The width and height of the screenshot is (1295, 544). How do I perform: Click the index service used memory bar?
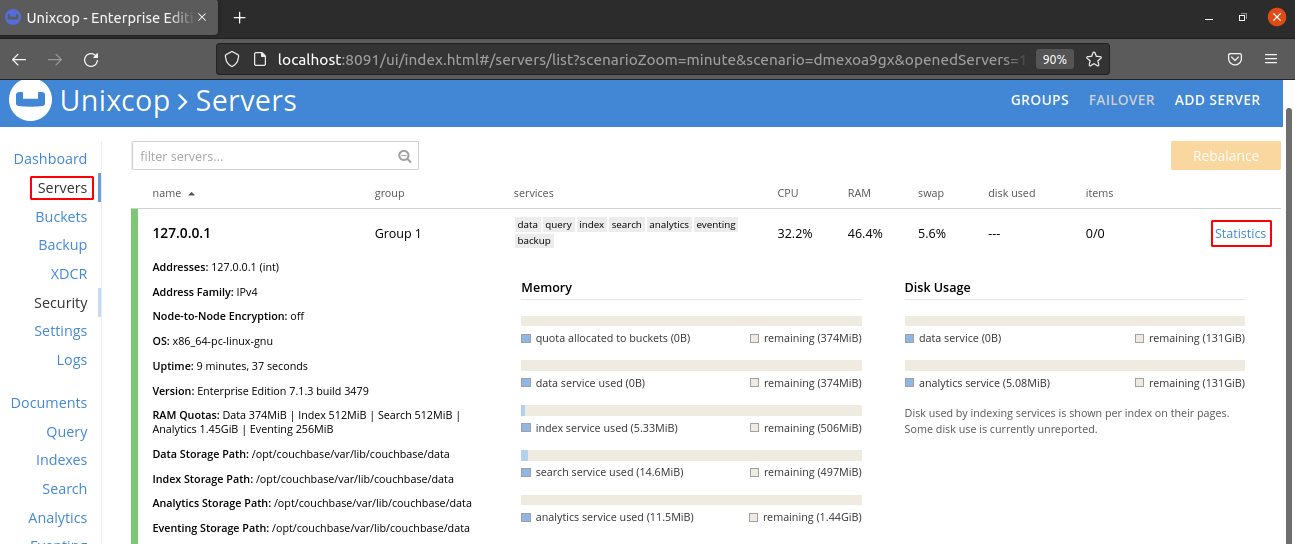pos(691,411)
